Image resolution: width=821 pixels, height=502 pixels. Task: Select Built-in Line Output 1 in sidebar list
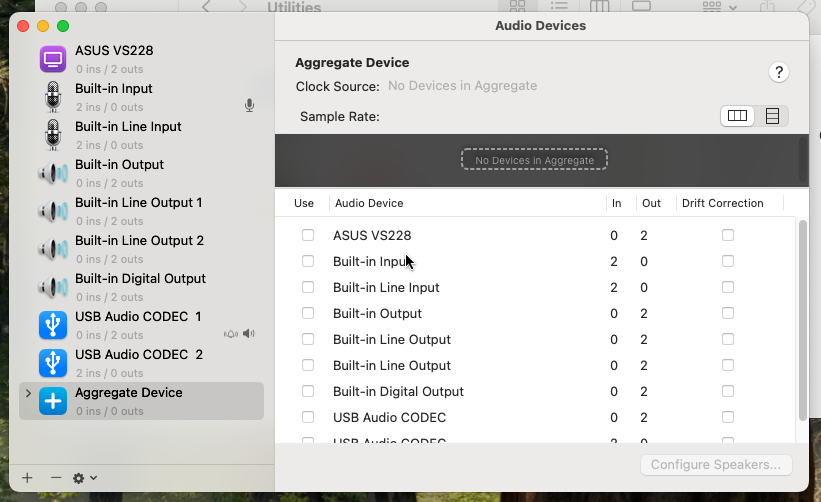pos(141,211)
